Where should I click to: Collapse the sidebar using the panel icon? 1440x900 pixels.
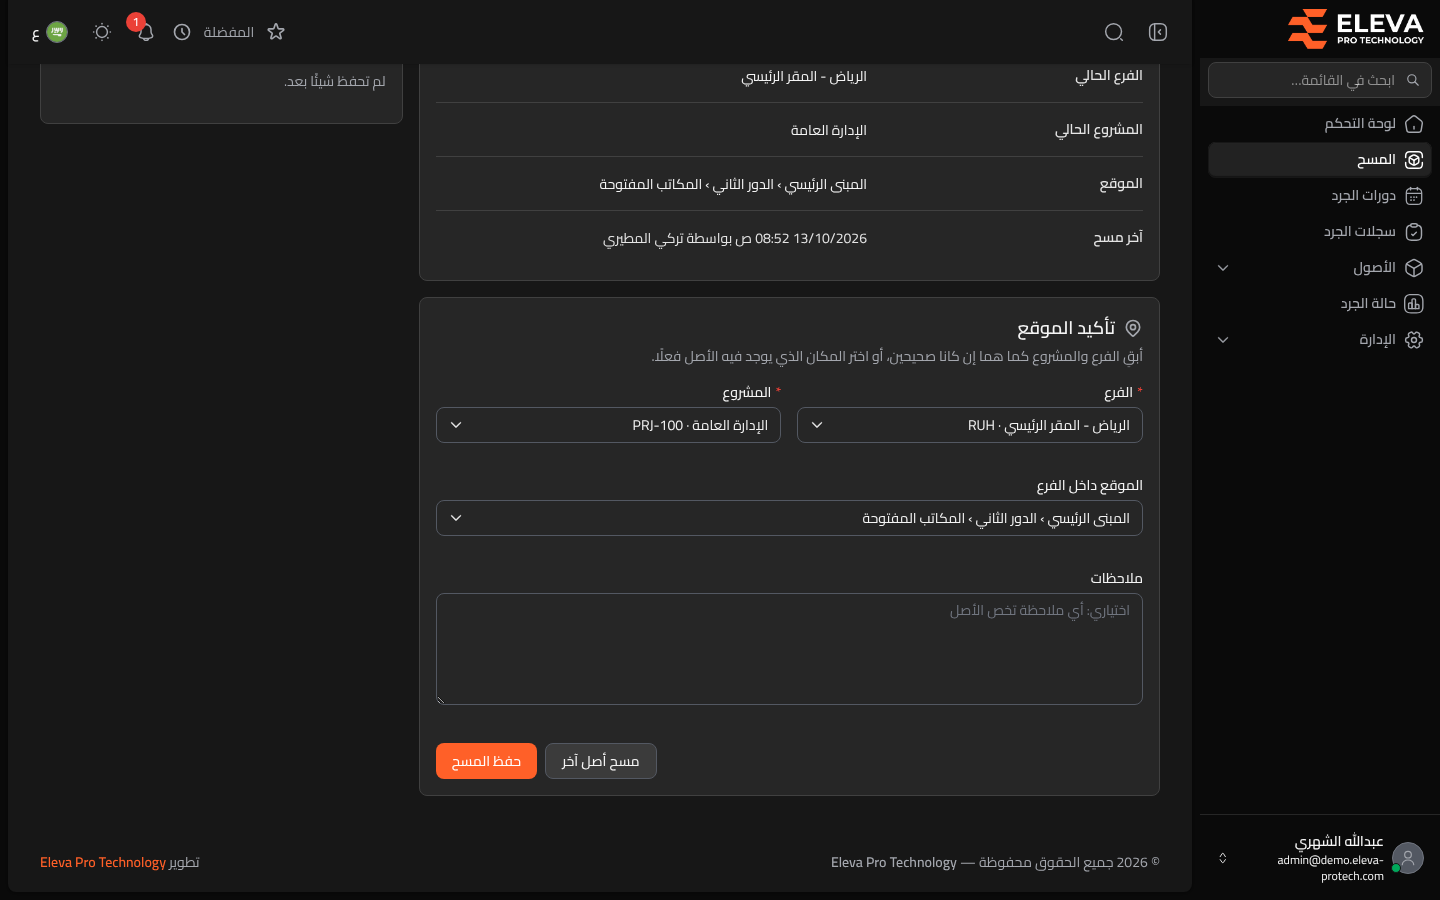pos(1158,32)
